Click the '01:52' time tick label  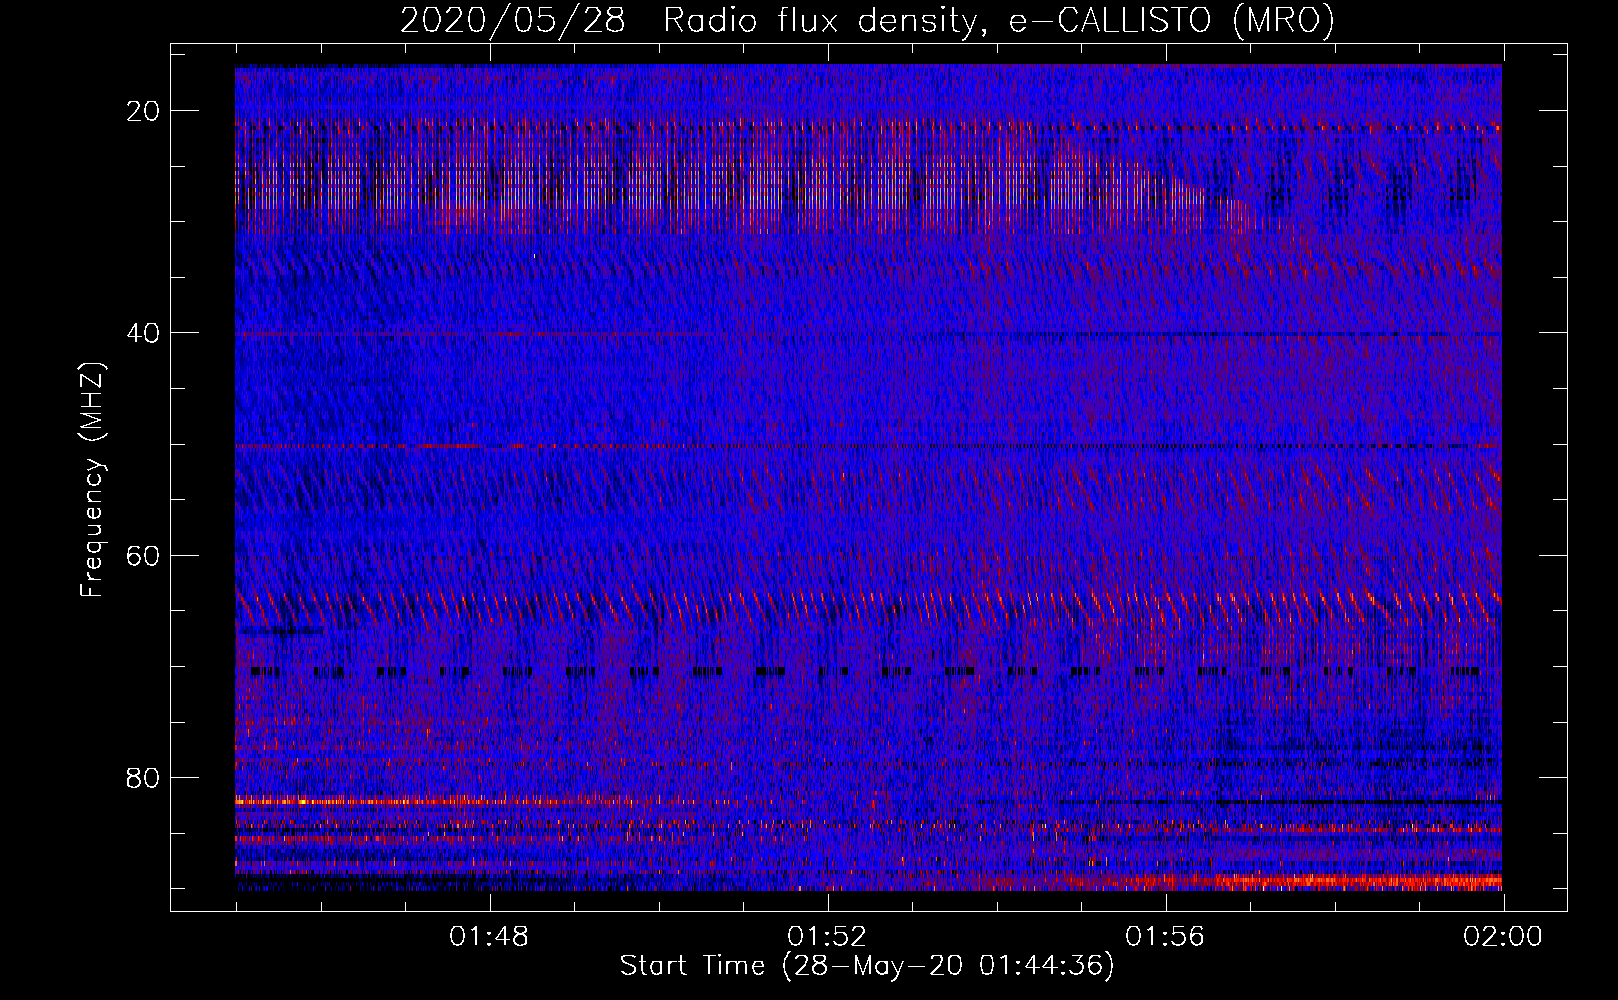pos(827,937)
